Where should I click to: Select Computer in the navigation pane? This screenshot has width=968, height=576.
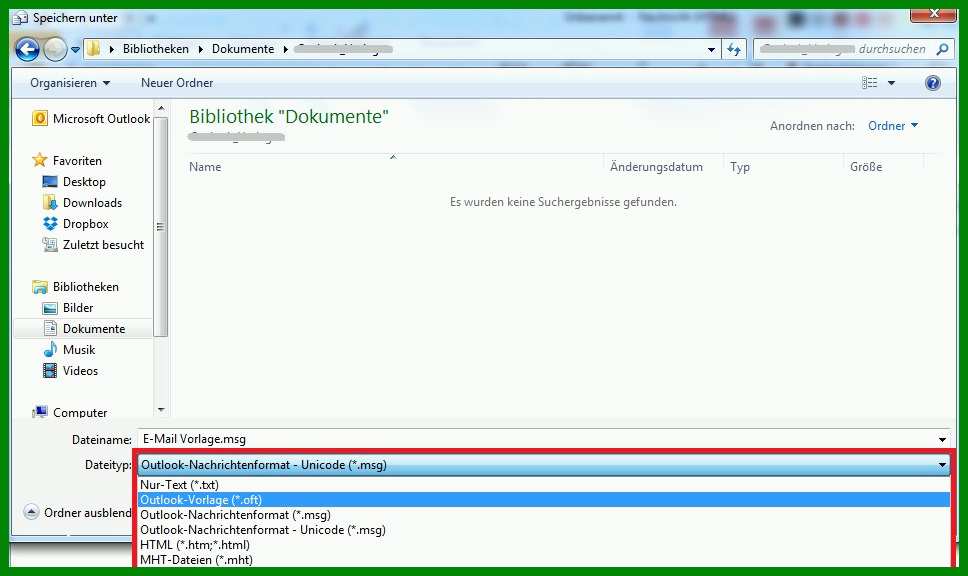click(x=80, y=412)
